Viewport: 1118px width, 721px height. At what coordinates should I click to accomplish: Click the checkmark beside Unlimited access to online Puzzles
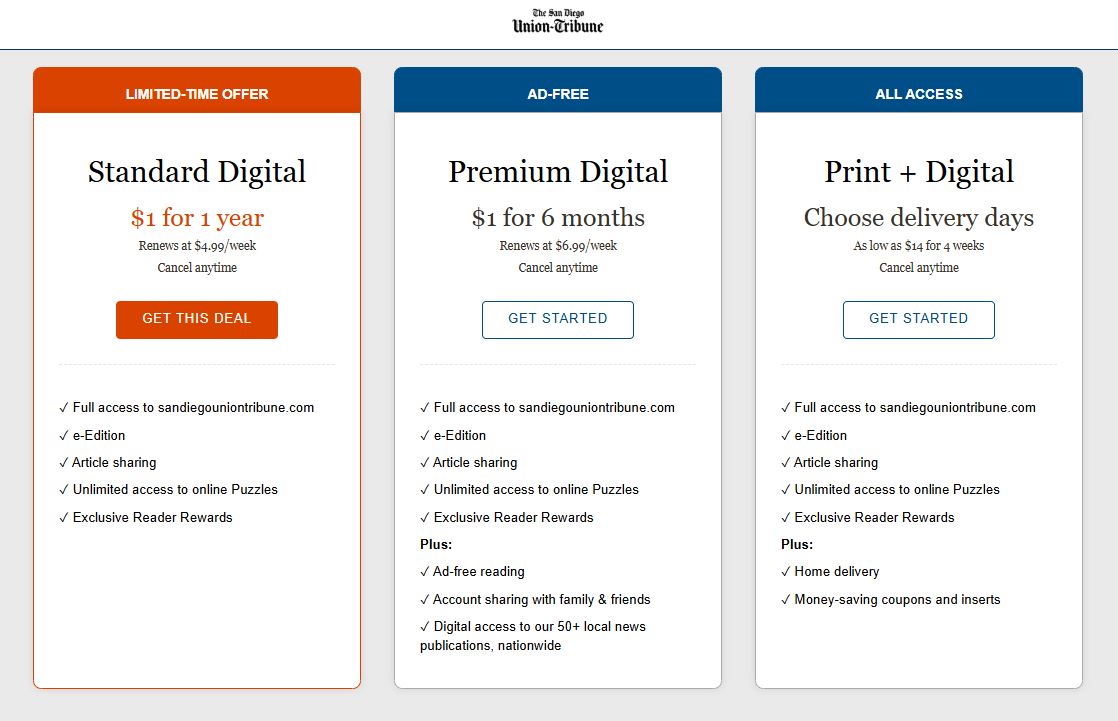coord(63,489)
